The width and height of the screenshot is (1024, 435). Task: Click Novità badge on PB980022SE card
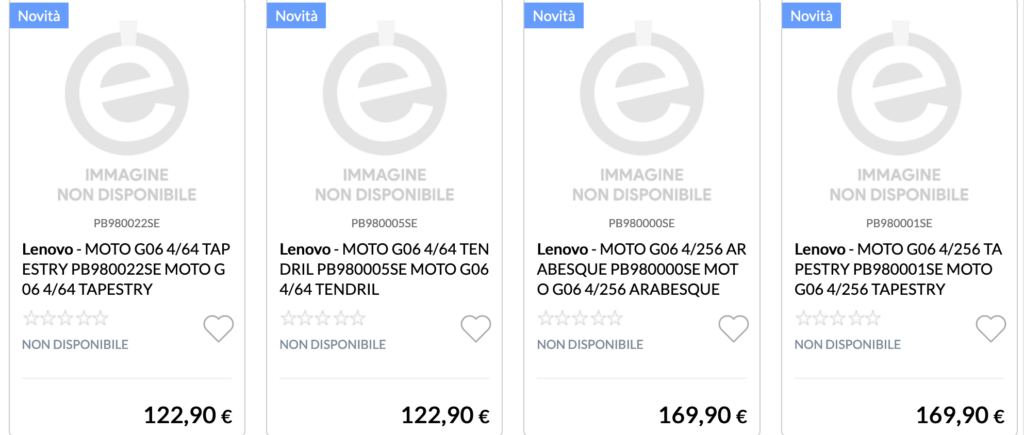pyautogui.click(x=40, y=15)
